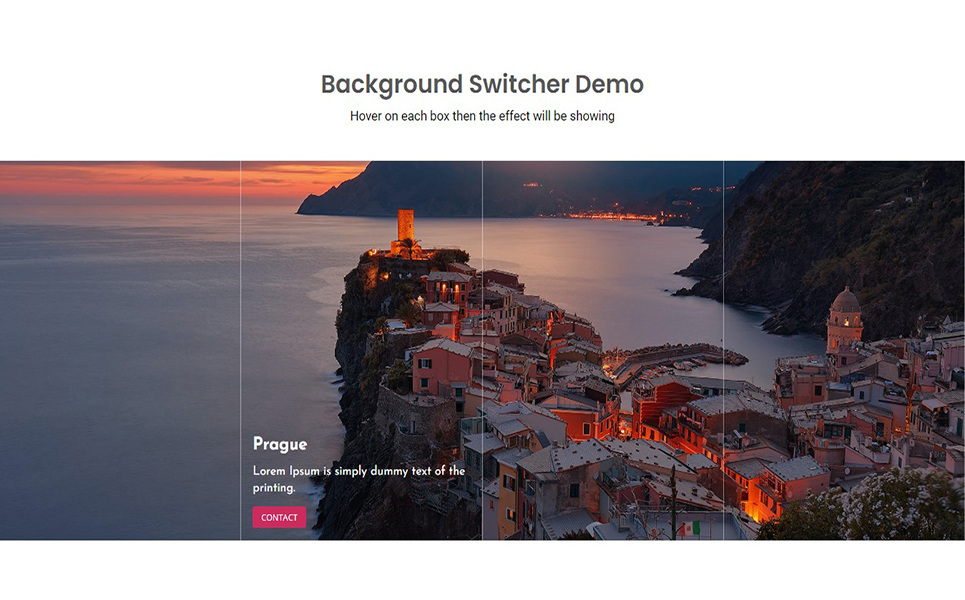Select the first box showing open sea
Viewport: 965px width, 600px height.
[120, 350]
